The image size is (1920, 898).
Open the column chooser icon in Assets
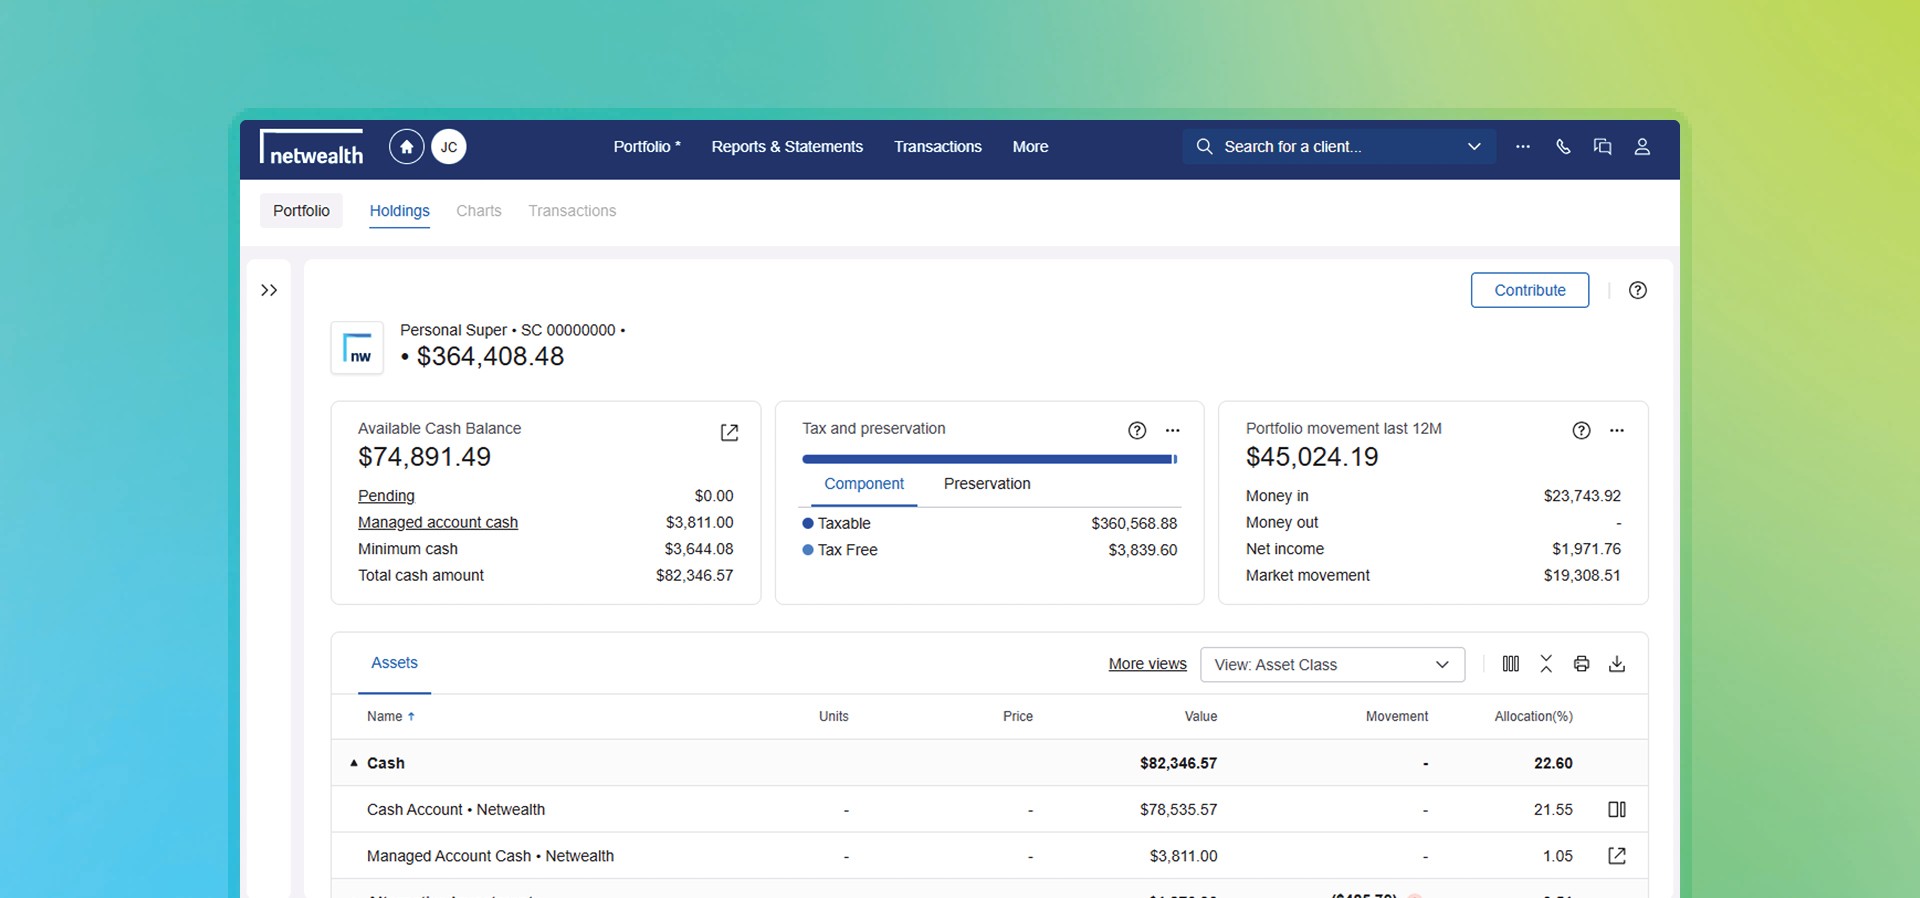1511,664
